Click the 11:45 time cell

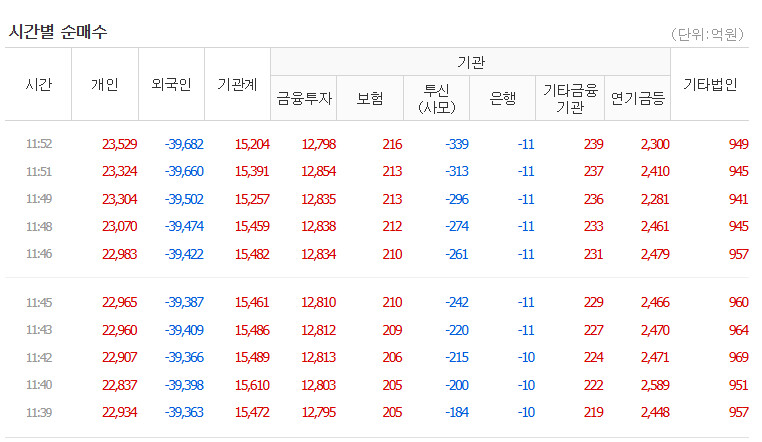(x=39, y=303)
